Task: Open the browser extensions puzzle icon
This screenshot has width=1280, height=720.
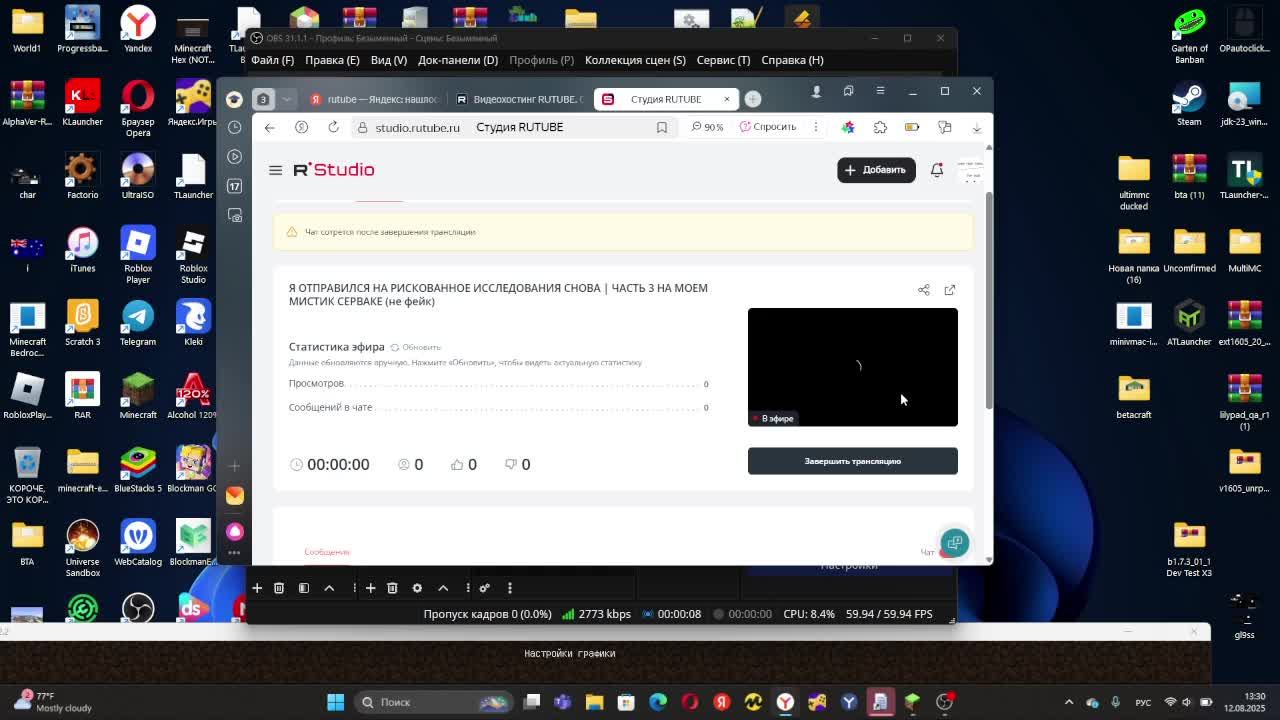Action: pyautogui.click(x=880, y=127)
